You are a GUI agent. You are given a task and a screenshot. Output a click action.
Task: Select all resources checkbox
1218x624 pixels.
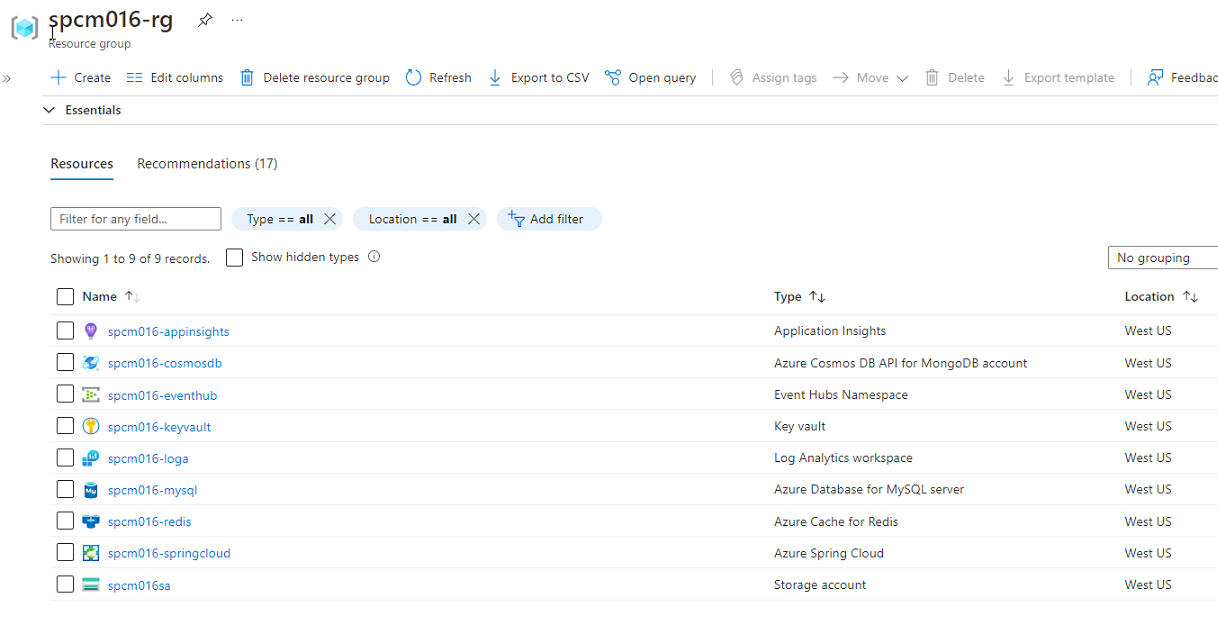pyautogui.click(x=65, y=297)
